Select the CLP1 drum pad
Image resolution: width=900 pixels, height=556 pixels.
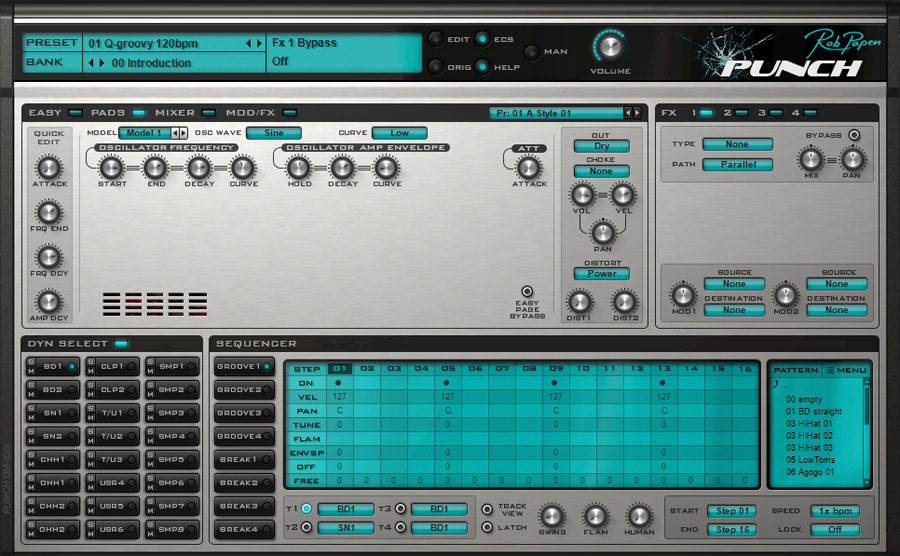pyautogui.click(x=112, y=366)
